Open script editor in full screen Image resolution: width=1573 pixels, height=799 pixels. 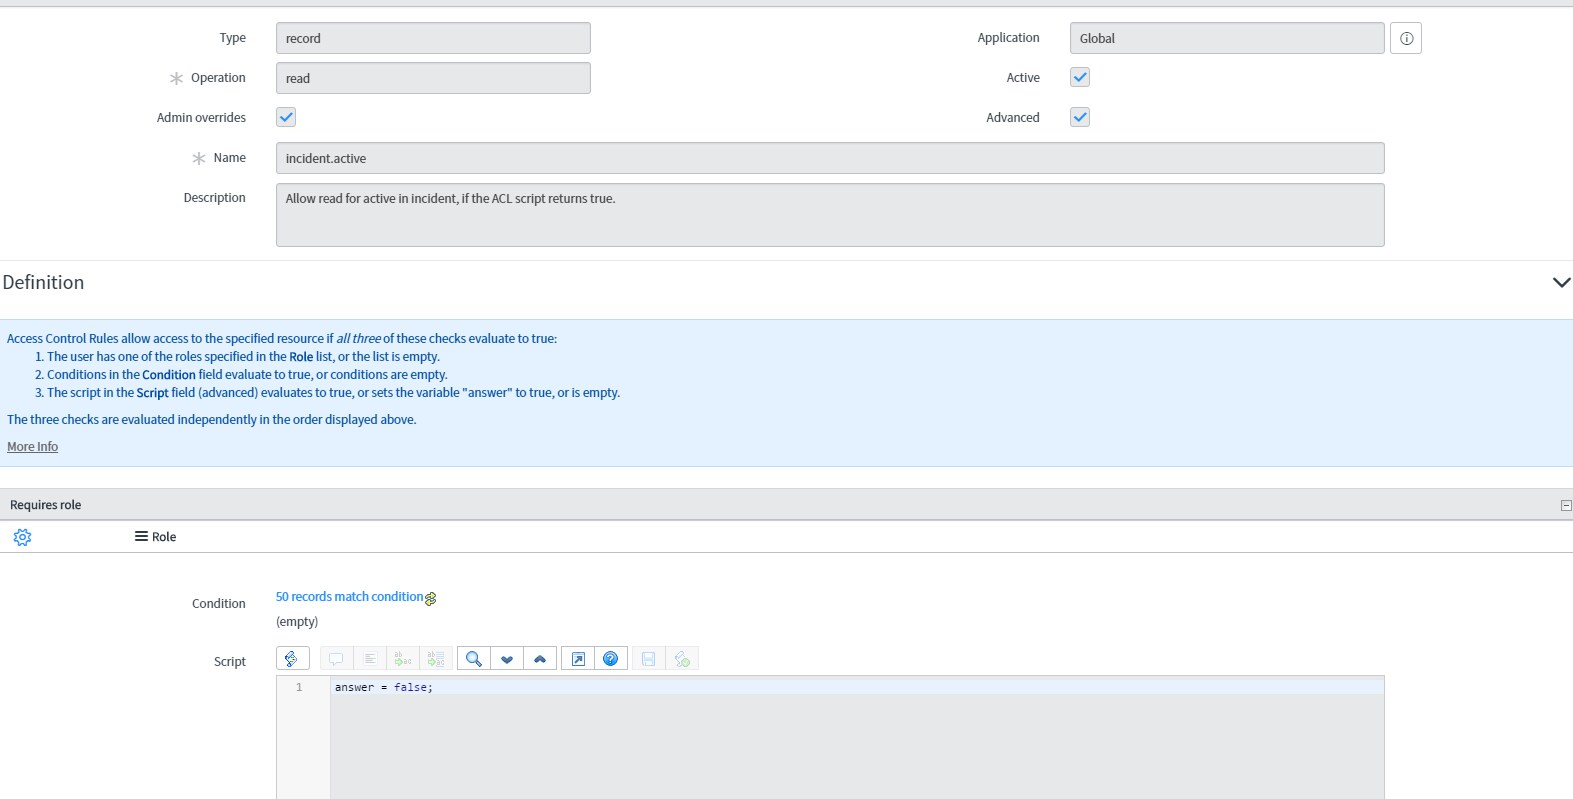(578, 659)
